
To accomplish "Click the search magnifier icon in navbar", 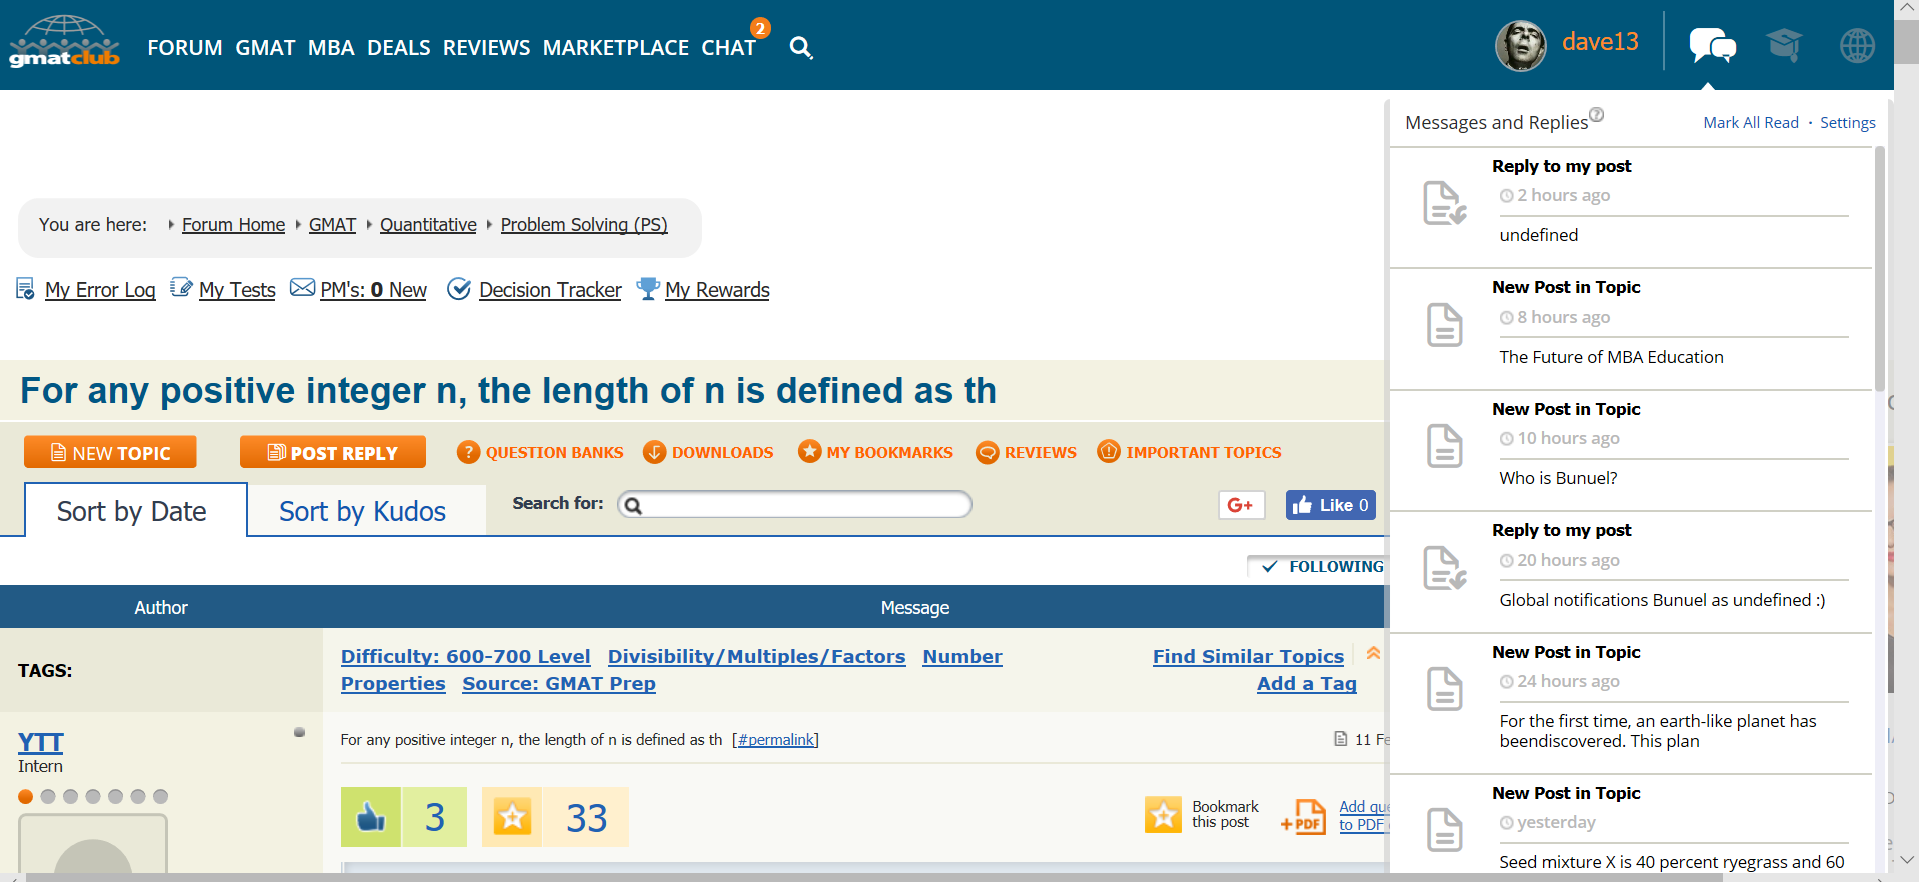I will tap(800, 47).
